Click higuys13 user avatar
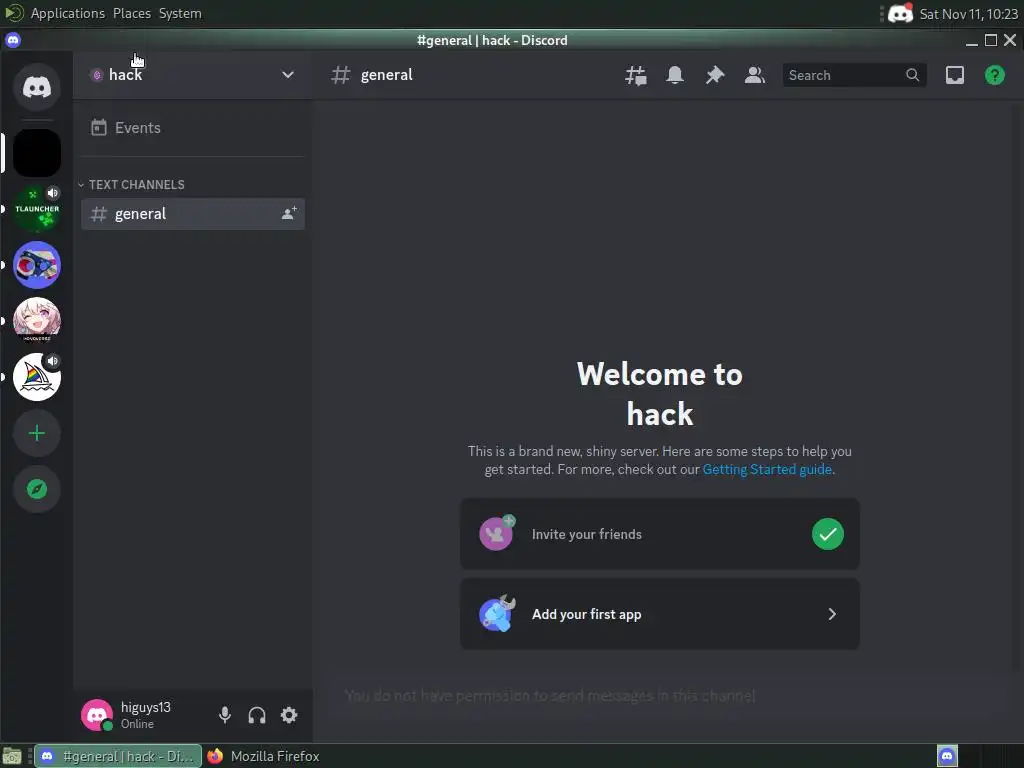 click(x=97, y=715)
